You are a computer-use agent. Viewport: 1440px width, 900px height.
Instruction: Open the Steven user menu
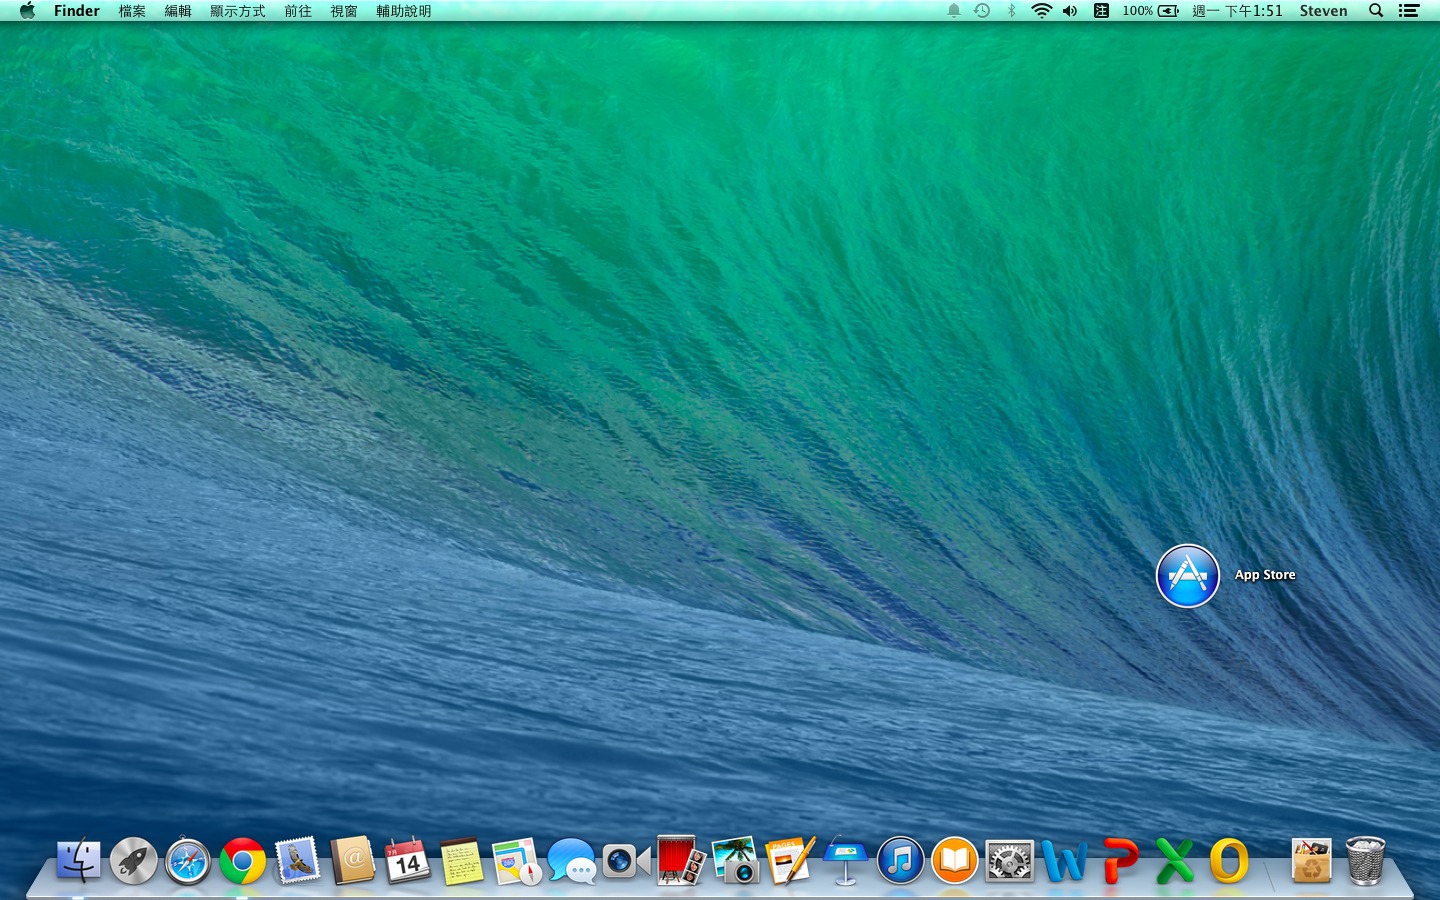(x=1323, y=11)
